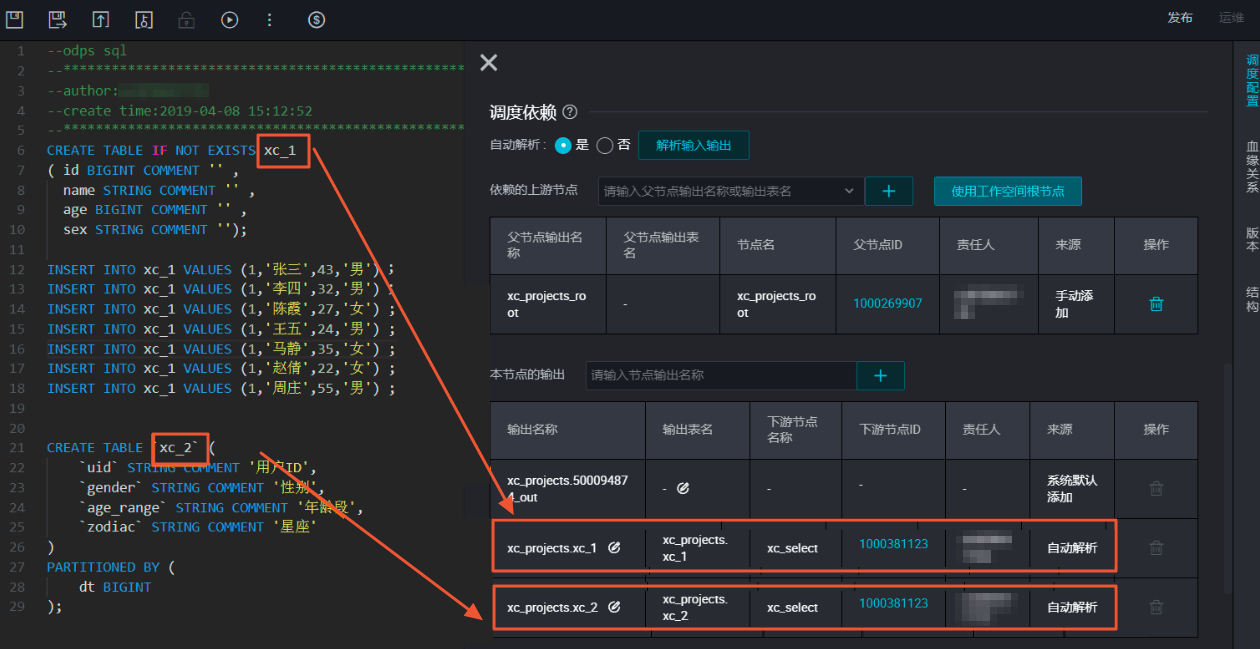Click 父节点ID column header
This screenshot has width=1260, height=649.
(879, 244)
